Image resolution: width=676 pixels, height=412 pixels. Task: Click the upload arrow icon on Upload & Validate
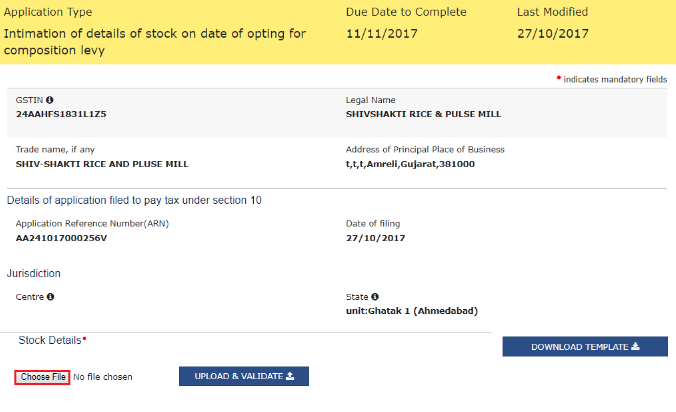point(290,377)
